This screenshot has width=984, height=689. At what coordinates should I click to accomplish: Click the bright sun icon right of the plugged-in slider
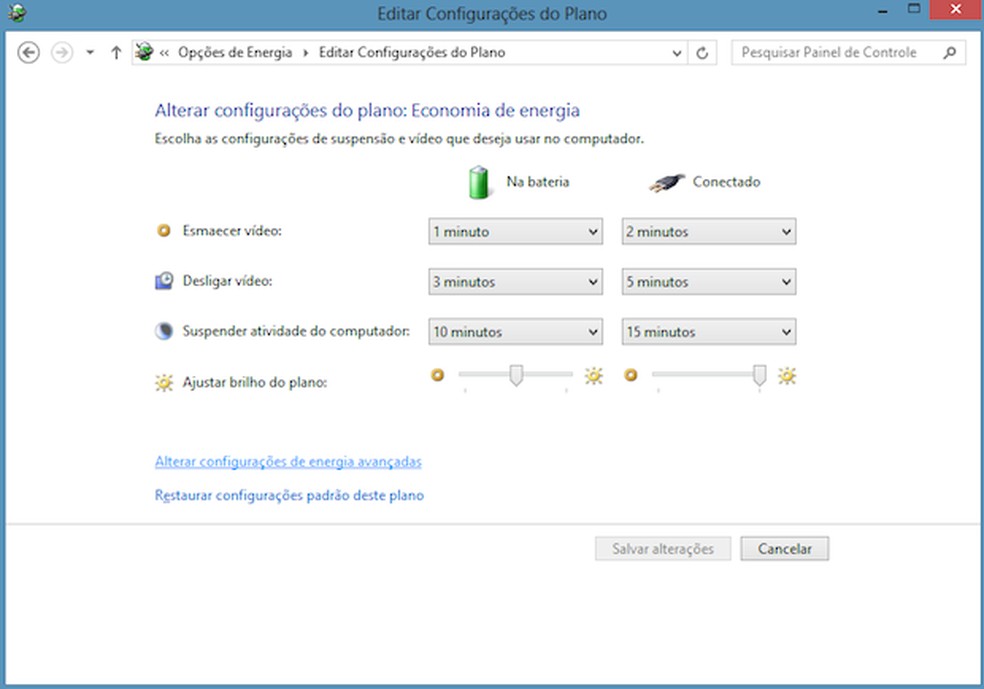click(x=787, y=376)
